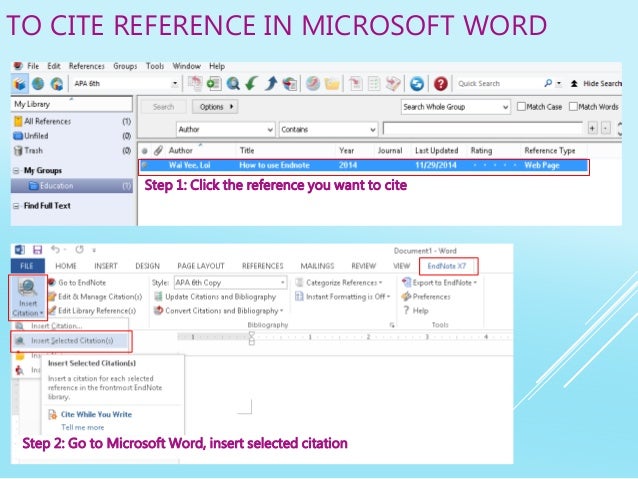Click the Save icon in Word title bar
This screenshot has width=638, height=479.
[37, 250]
